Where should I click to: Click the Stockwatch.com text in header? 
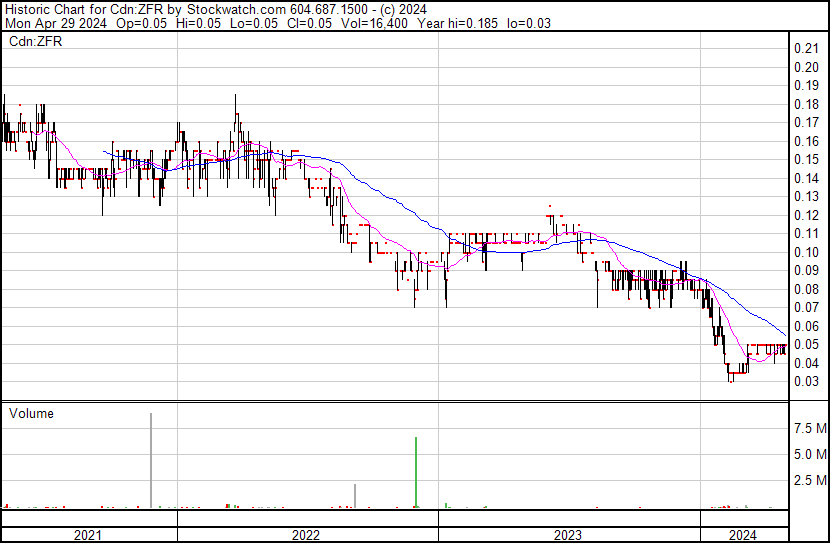236,8
